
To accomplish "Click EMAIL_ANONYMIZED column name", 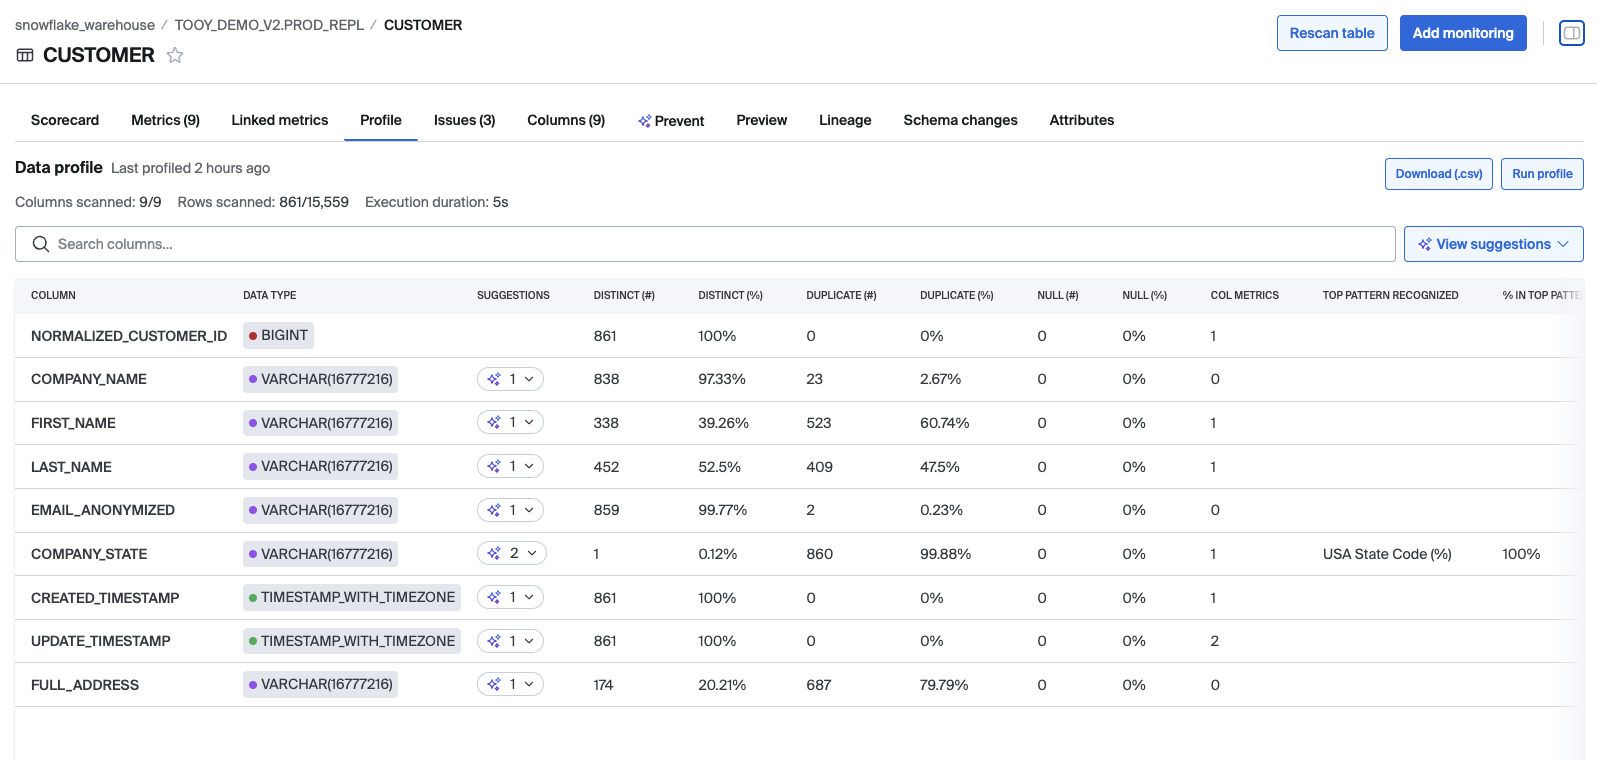I will 103,510.
